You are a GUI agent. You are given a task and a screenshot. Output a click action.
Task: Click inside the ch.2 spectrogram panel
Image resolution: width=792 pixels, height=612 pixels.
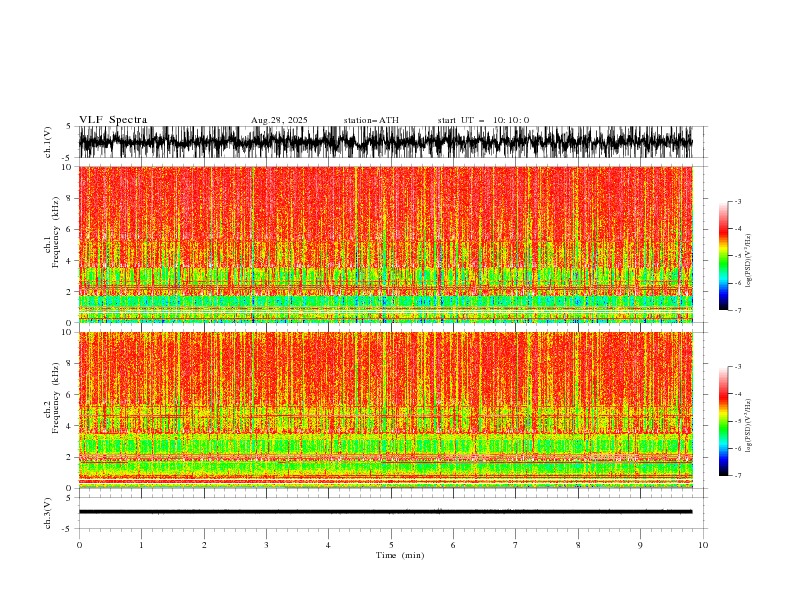(385, 410)
